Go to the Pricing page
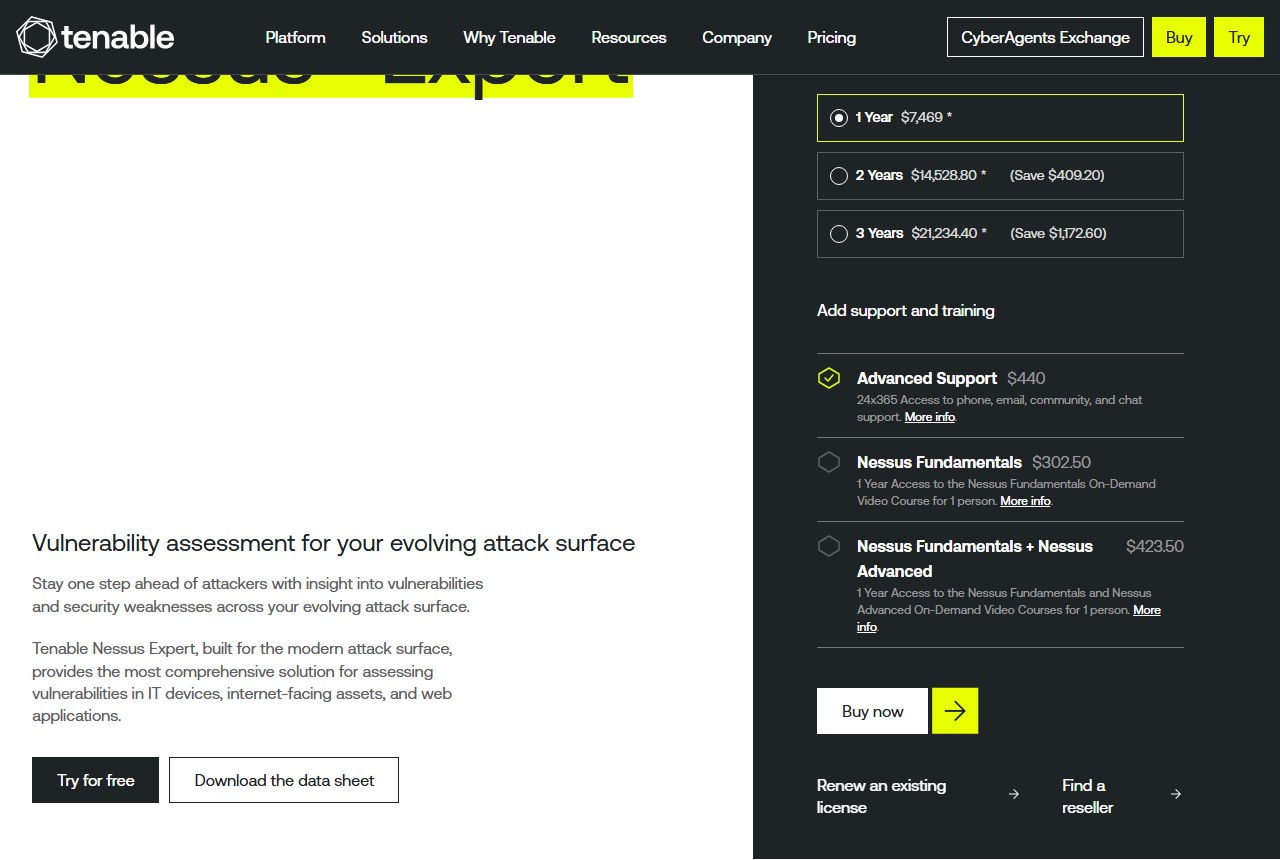The image size is (1280, 860). (832, 37)
